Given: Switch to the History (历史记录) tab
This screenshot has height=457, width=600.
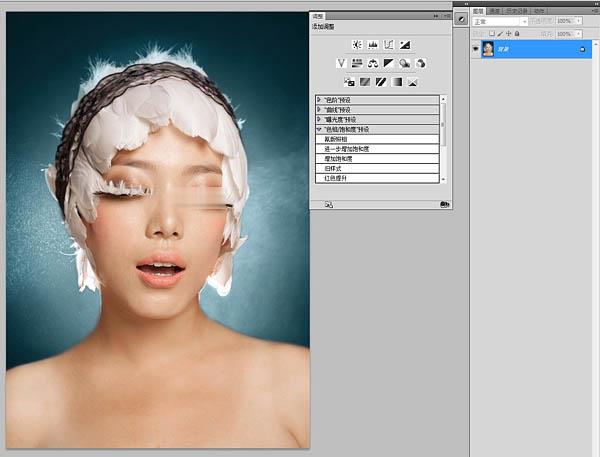Looking at the screenshot, I should click(x=513, y=10).
